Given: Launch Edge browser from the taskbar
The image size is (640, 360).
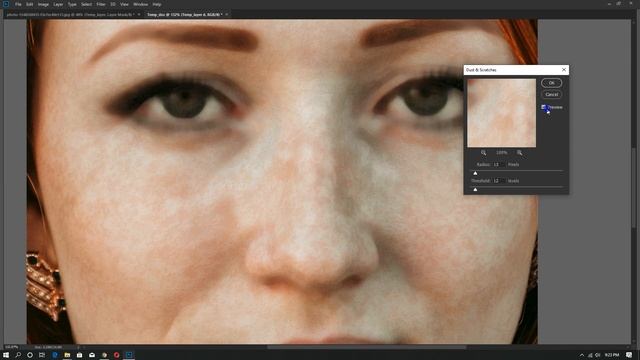Looking at the screenshot, I should point(55,355).
